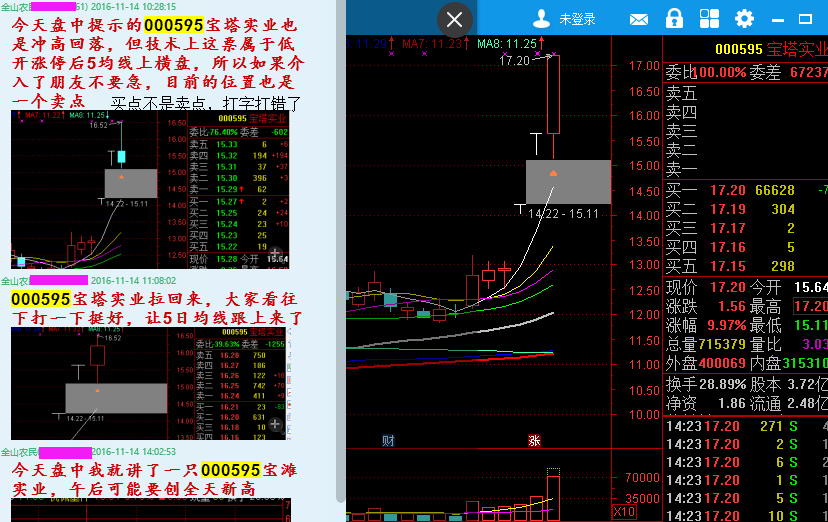Viewport: 828px width, 522px height.
Task: Click the tallest red volume bar
Action: 553,498
